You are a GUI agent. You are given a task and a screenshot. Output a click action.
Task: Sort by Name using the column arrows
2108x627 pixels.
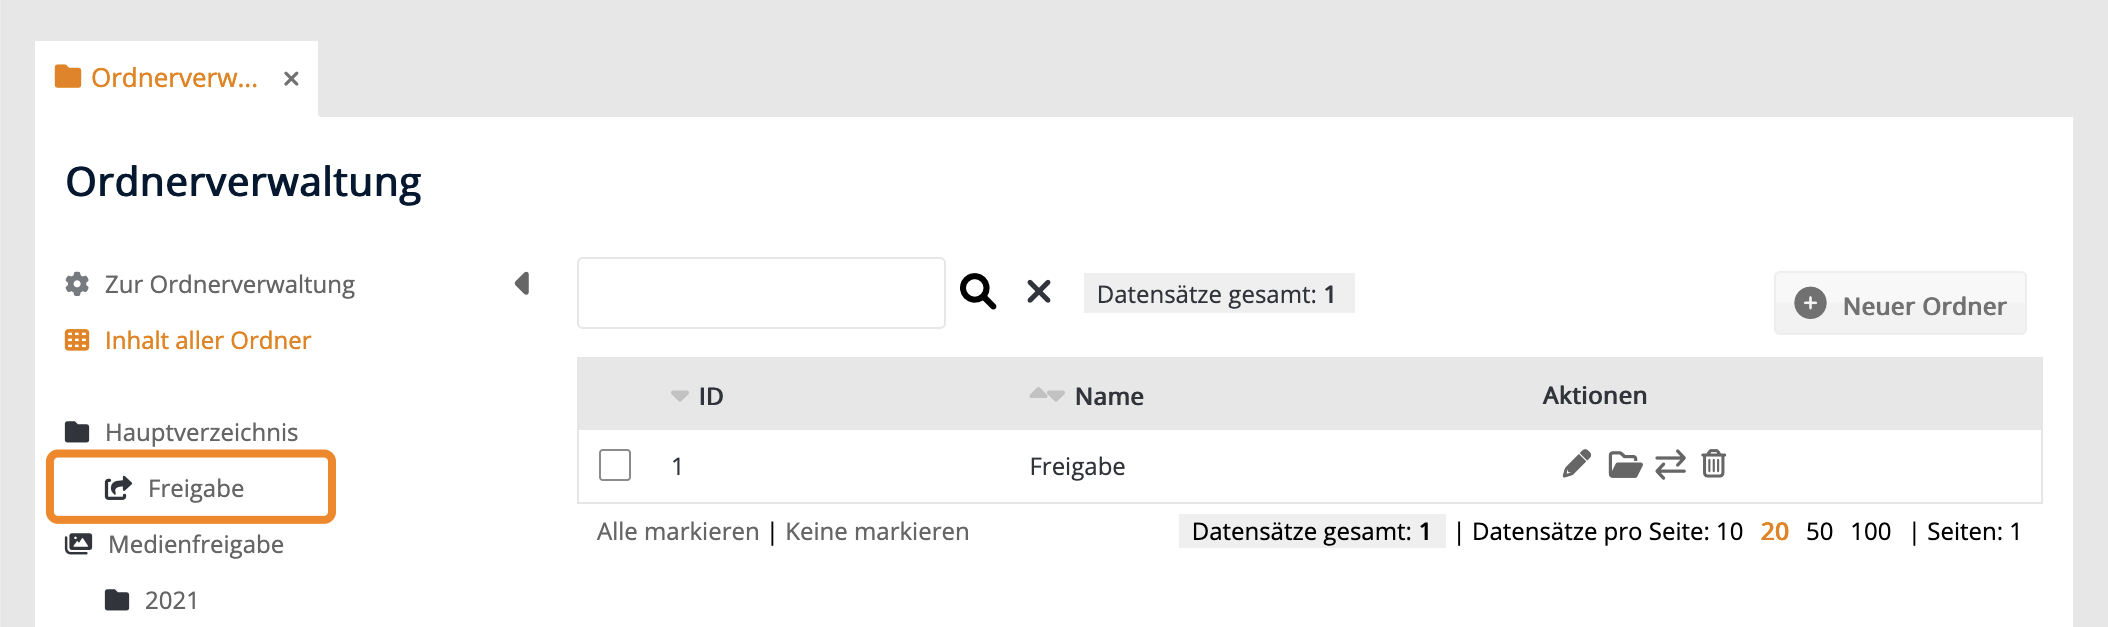[x=1046, y=395]
